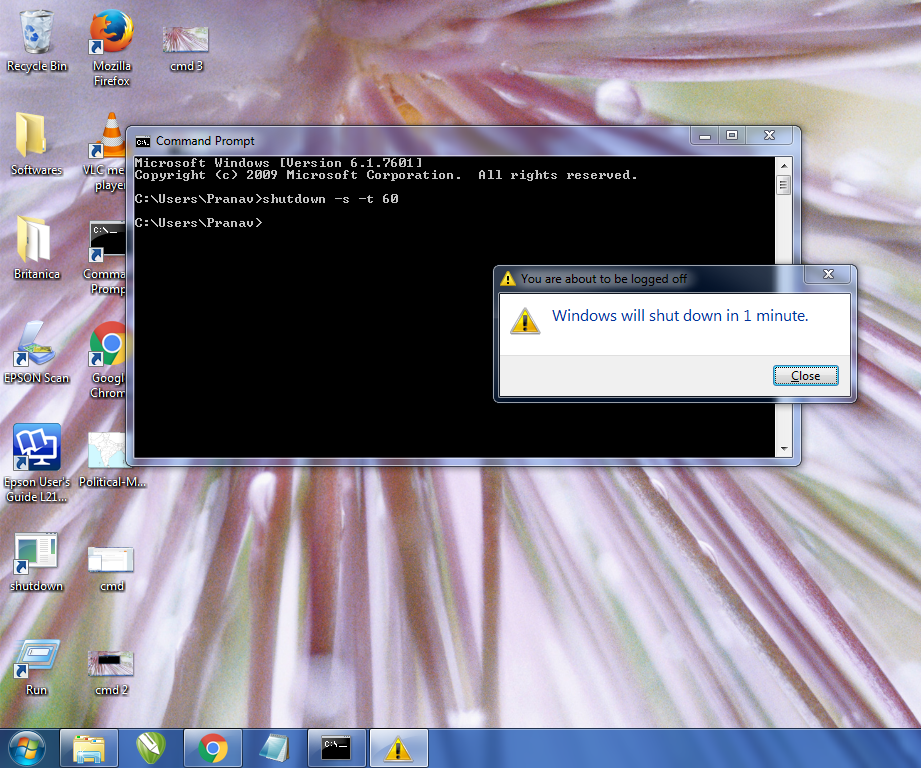Open Windows Explorer from the taskbar
Image resolution: width=921 pixels, height=768 pixels.
[88, 747]
